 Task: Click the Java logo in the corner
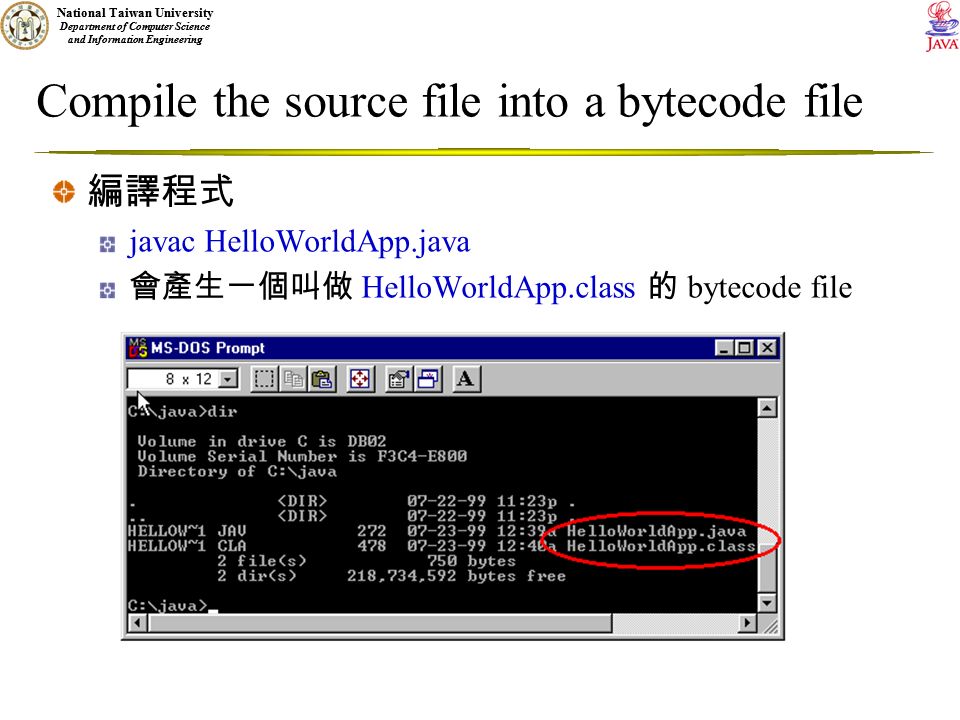pyautogui.click(x=942, y=26)
